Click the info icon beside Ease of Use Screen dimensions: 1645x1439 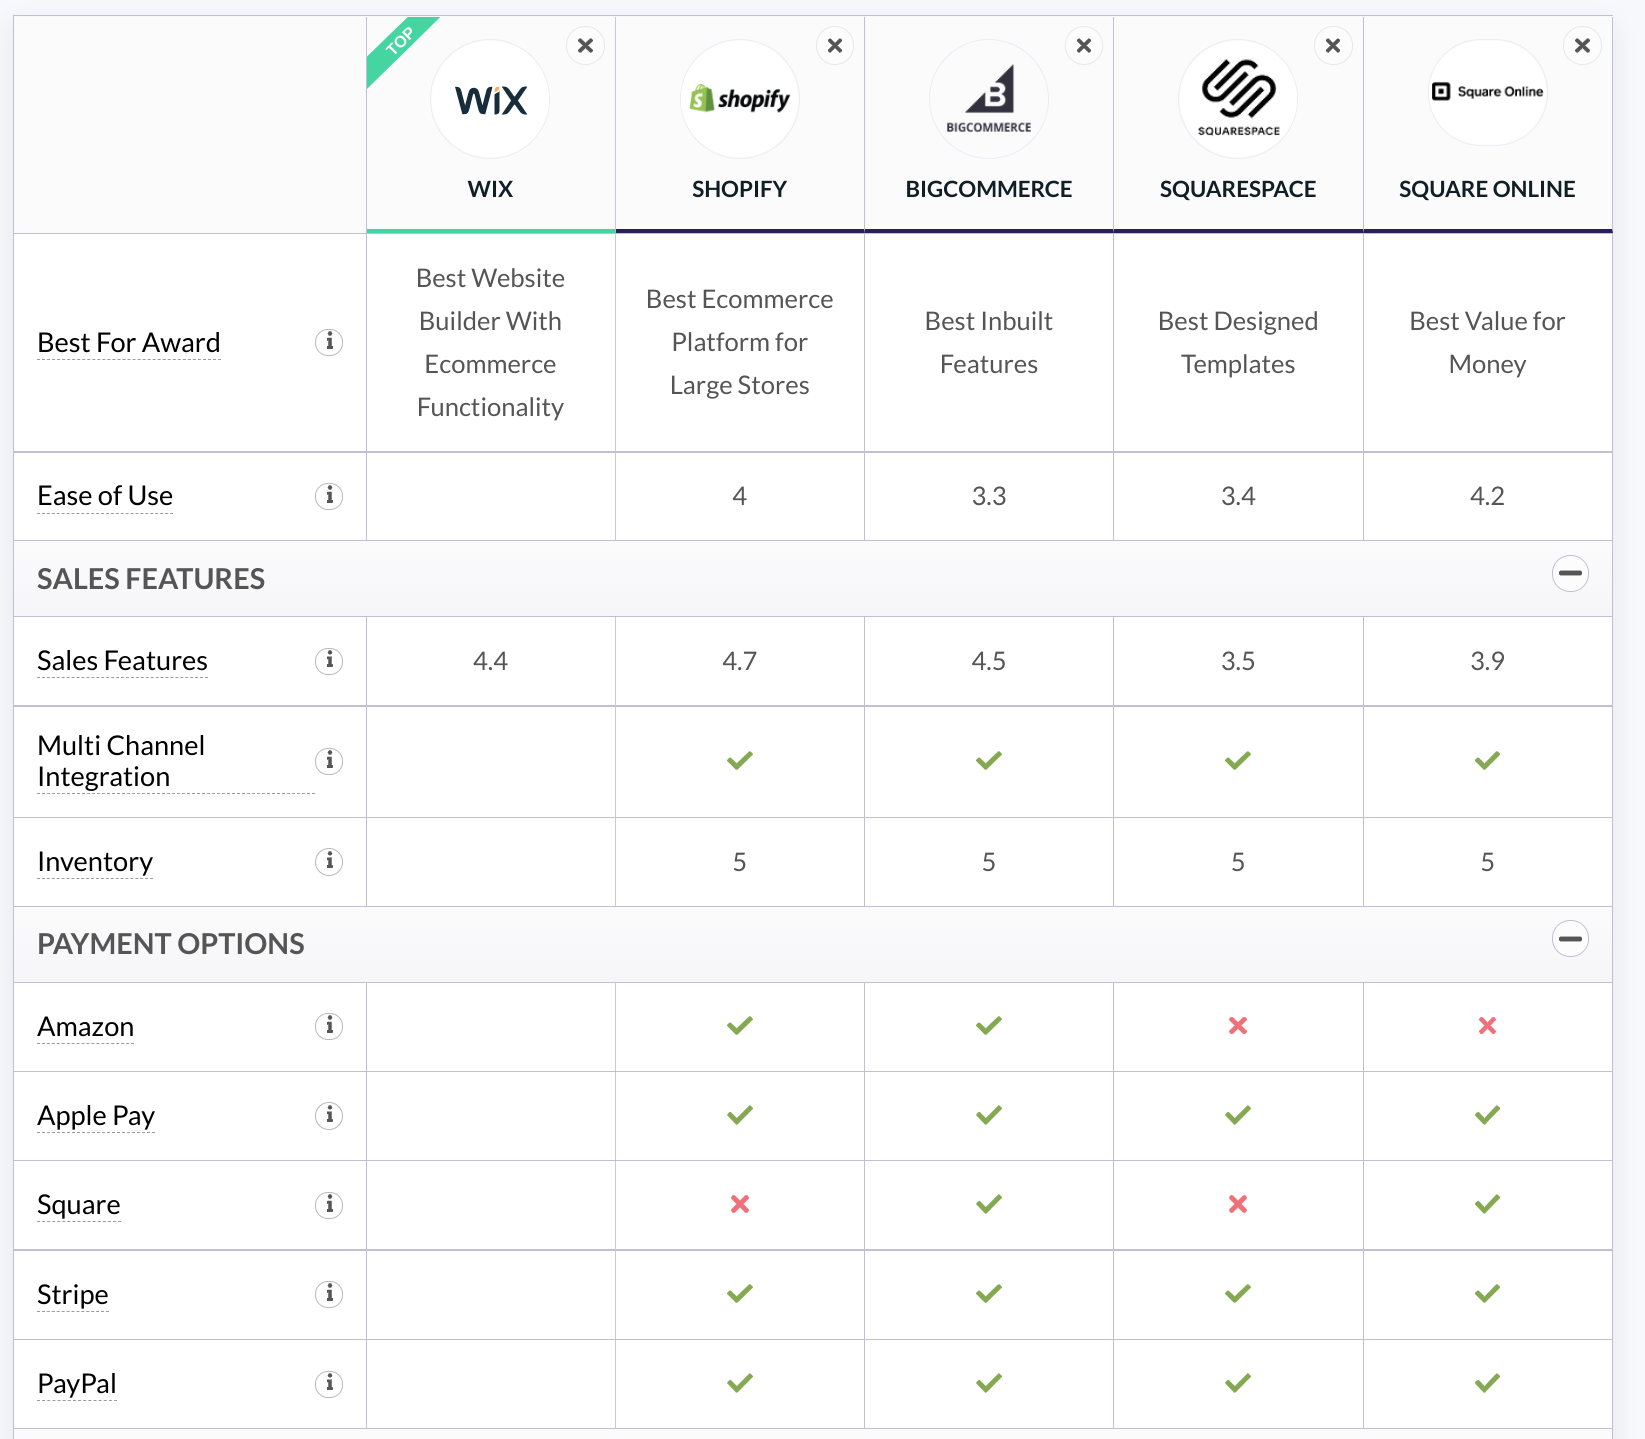(x=329, y=496)
